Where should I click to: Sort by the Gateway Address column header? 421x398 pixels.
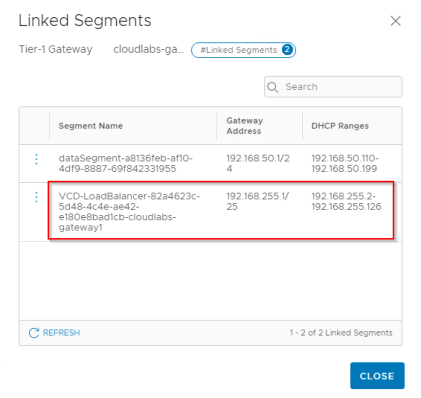click(245, 126)
